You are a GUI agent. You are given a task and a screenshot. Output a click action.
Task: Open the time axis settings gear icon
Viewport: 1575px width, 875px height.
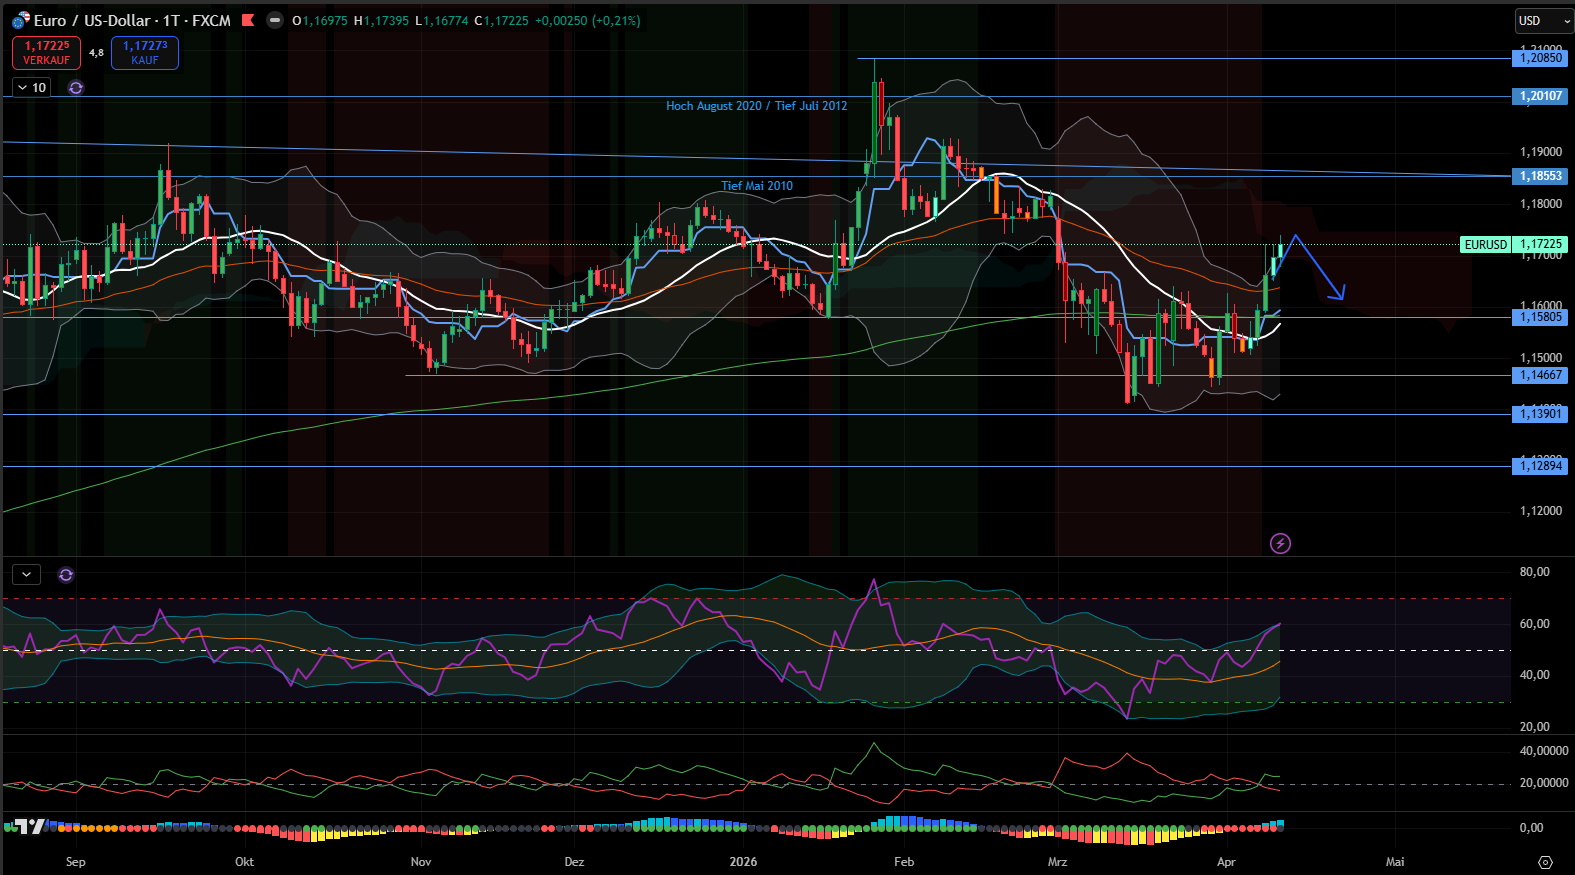point(1545,862)
